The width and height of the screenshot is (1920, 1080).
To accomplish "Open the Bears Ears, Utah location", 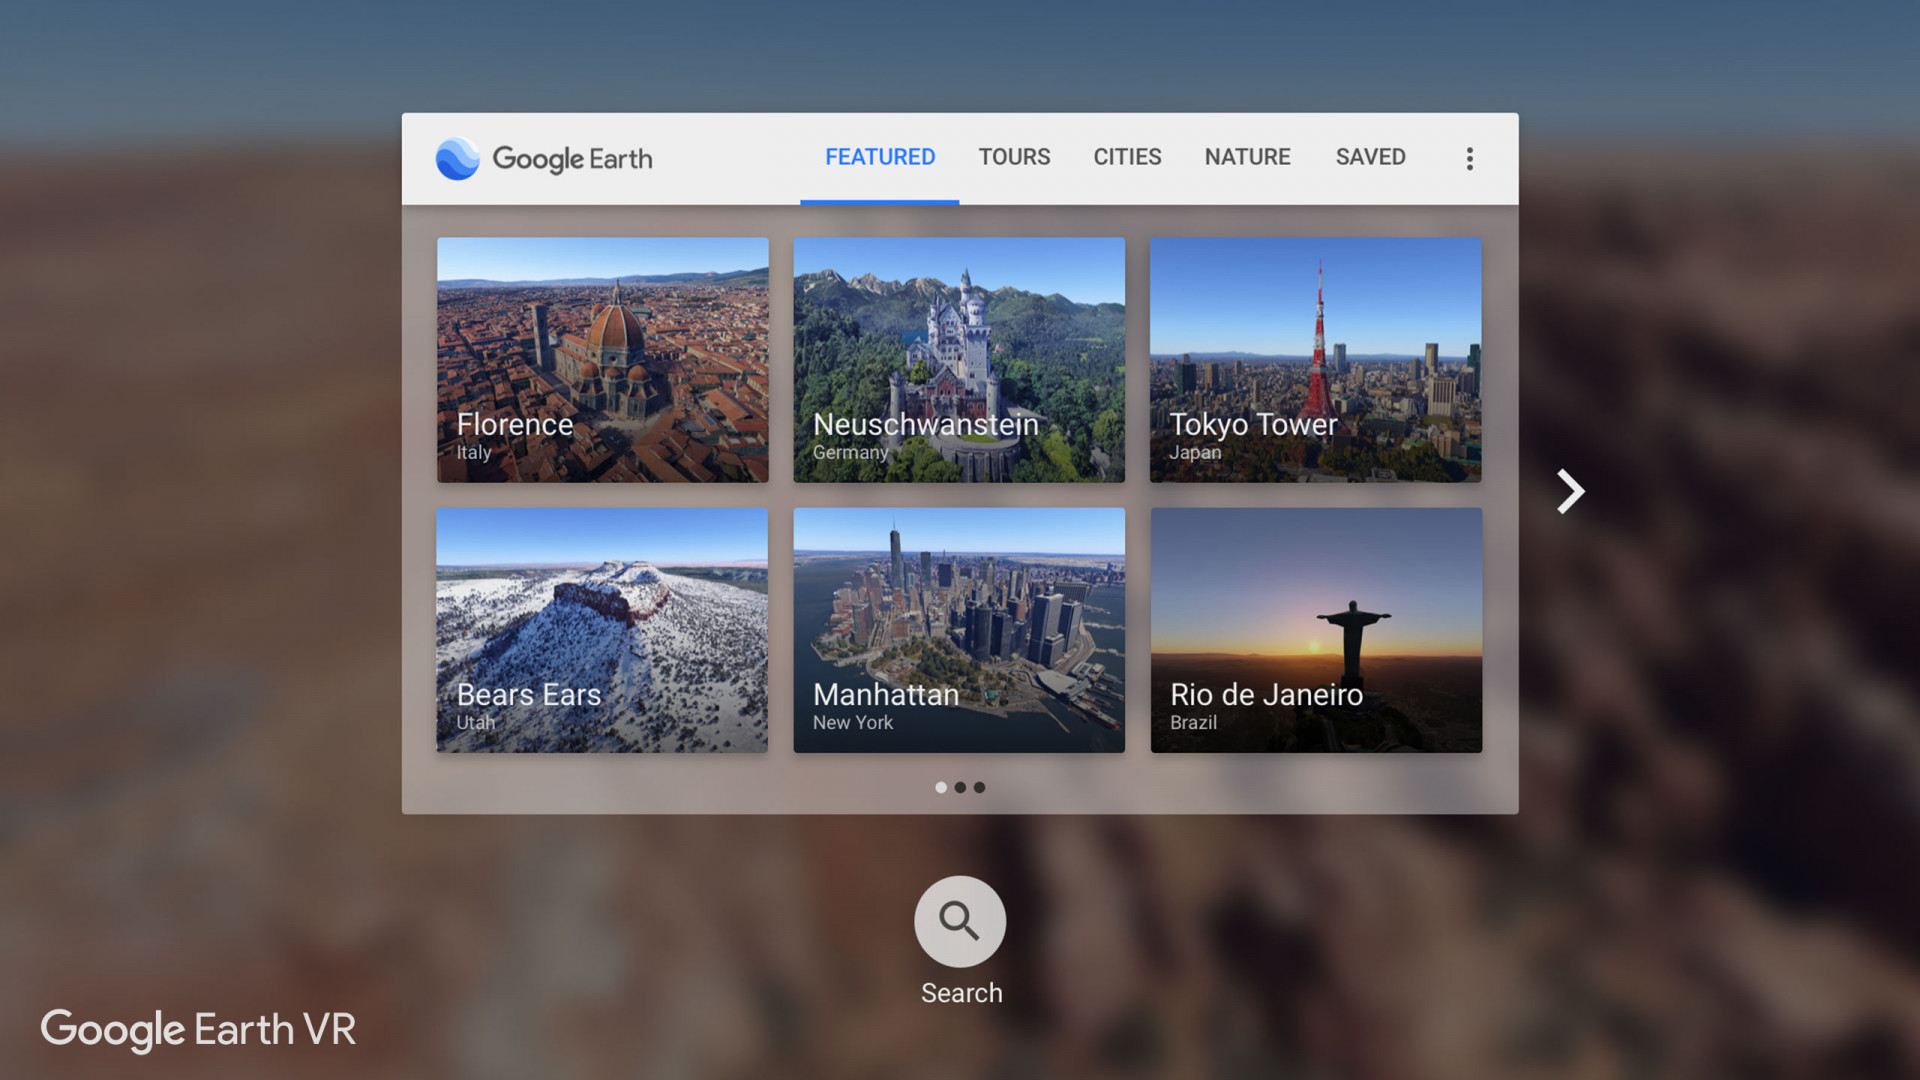I will point(601,629).
